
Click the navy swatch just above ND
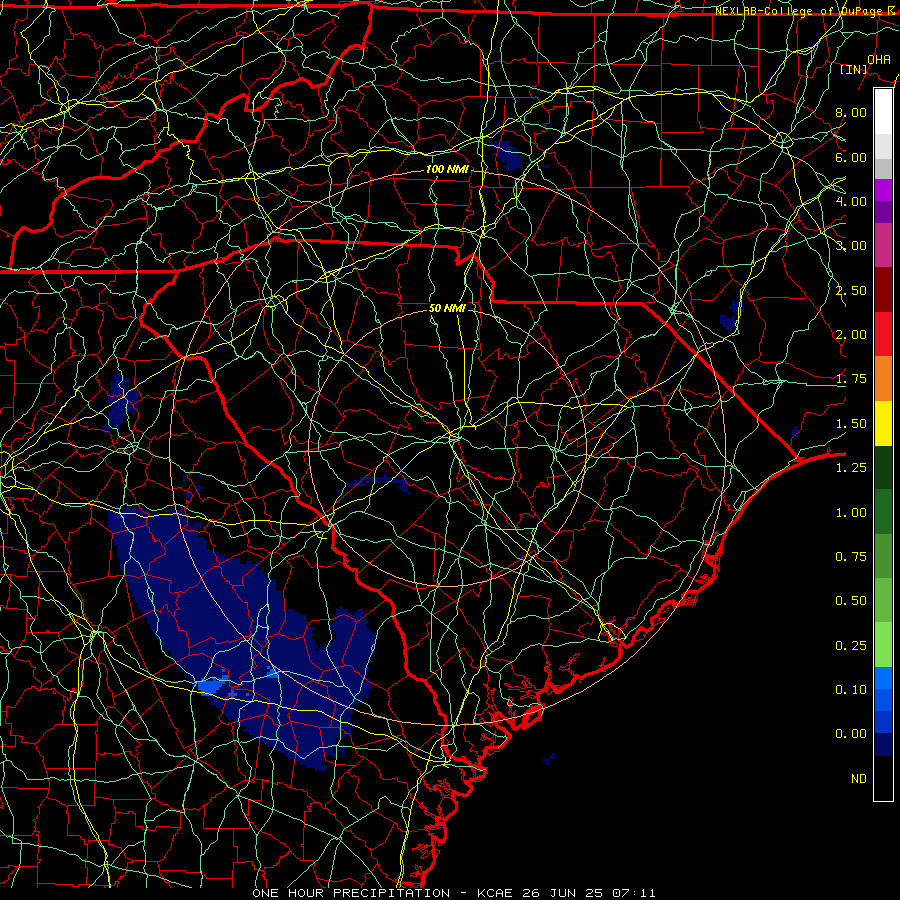coord(883,745)
